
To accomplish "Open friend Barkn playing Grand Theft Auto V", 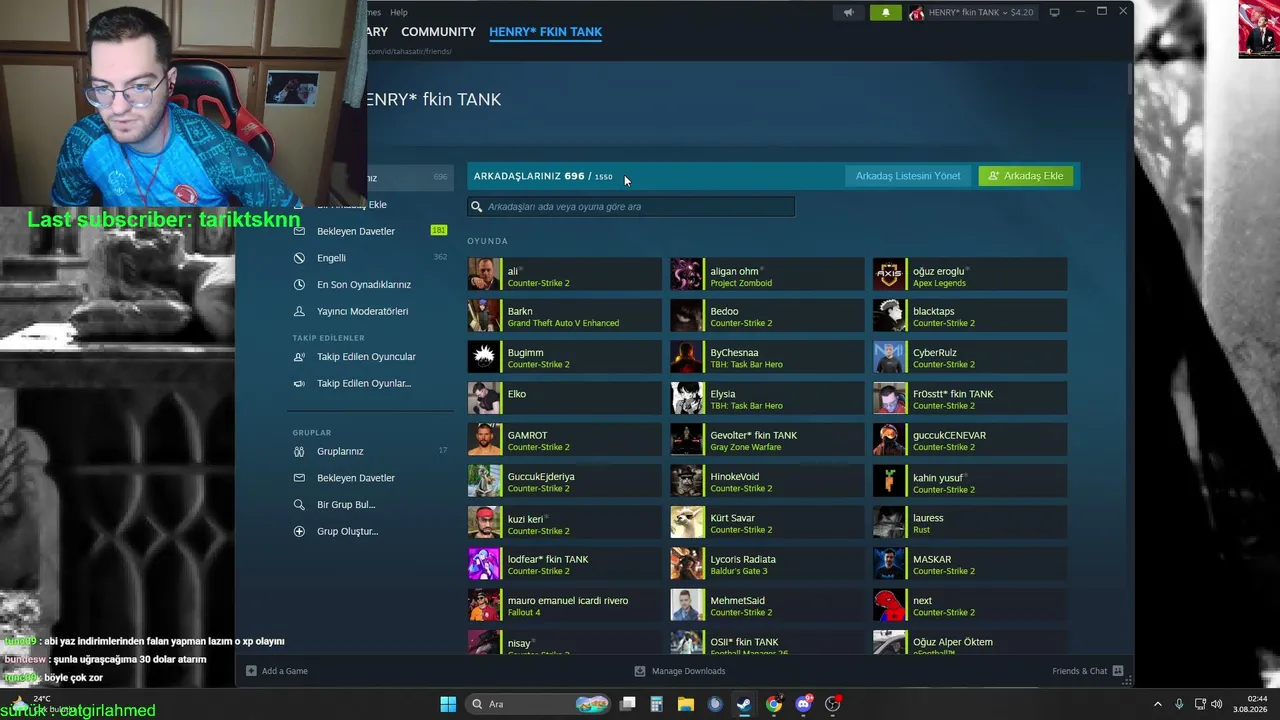I will 564,316.
